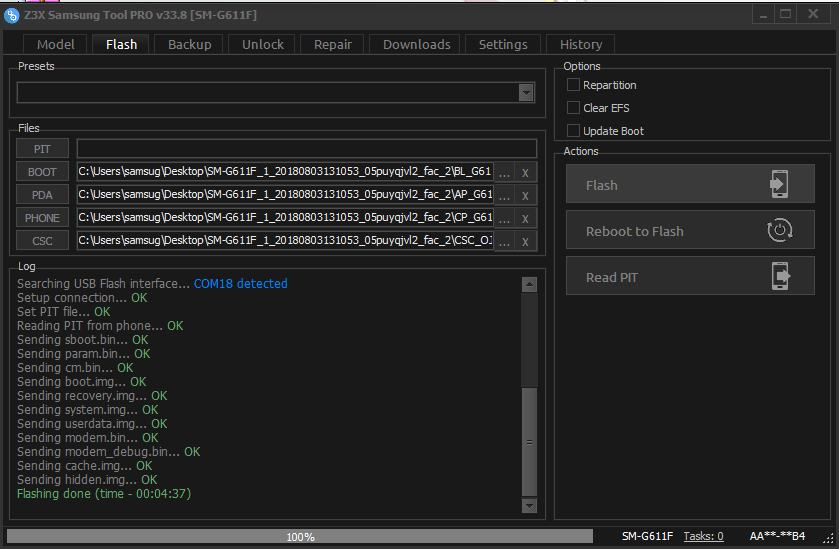This screenshot has width=839, height=549.
Task: Click the PDA file button
Action: [42, 195]
